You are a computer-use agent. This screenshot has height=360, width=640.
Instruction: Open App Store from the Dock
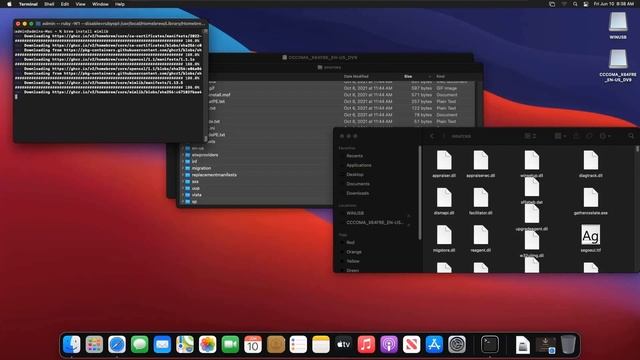coord(434,344)
